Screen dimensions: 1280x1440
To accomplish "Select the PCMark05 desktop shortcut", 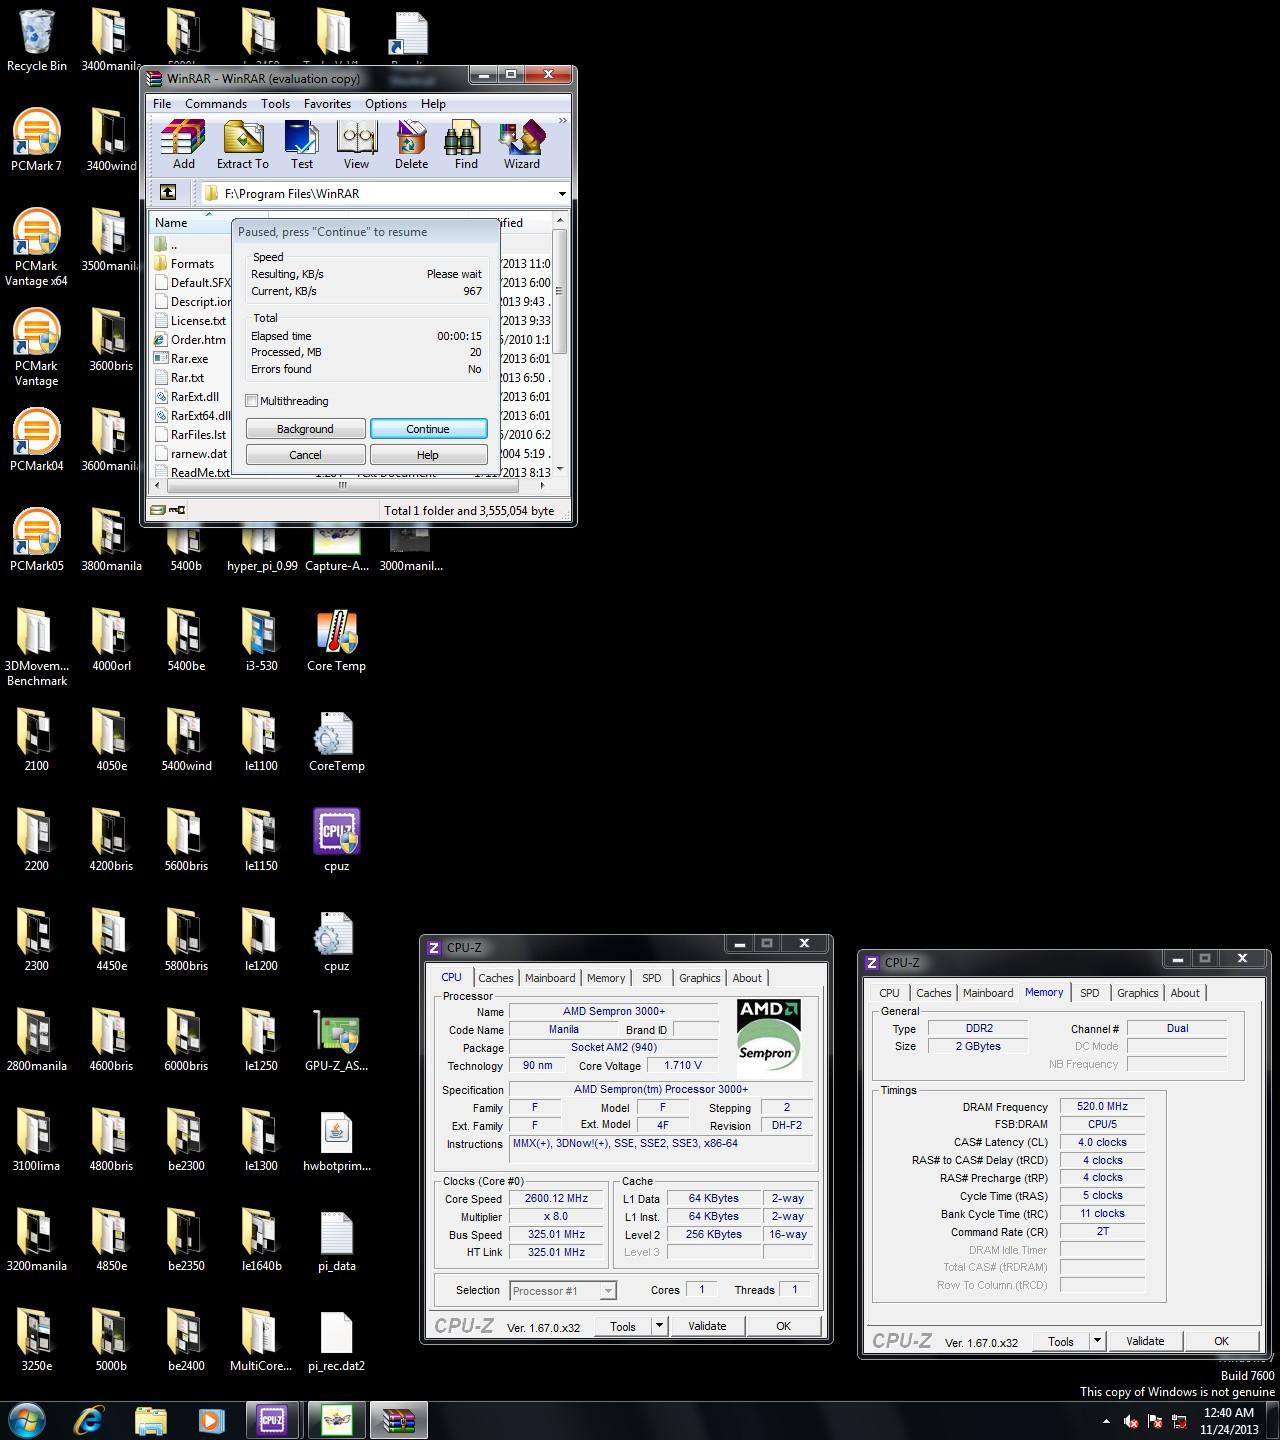I will [36, 539].
